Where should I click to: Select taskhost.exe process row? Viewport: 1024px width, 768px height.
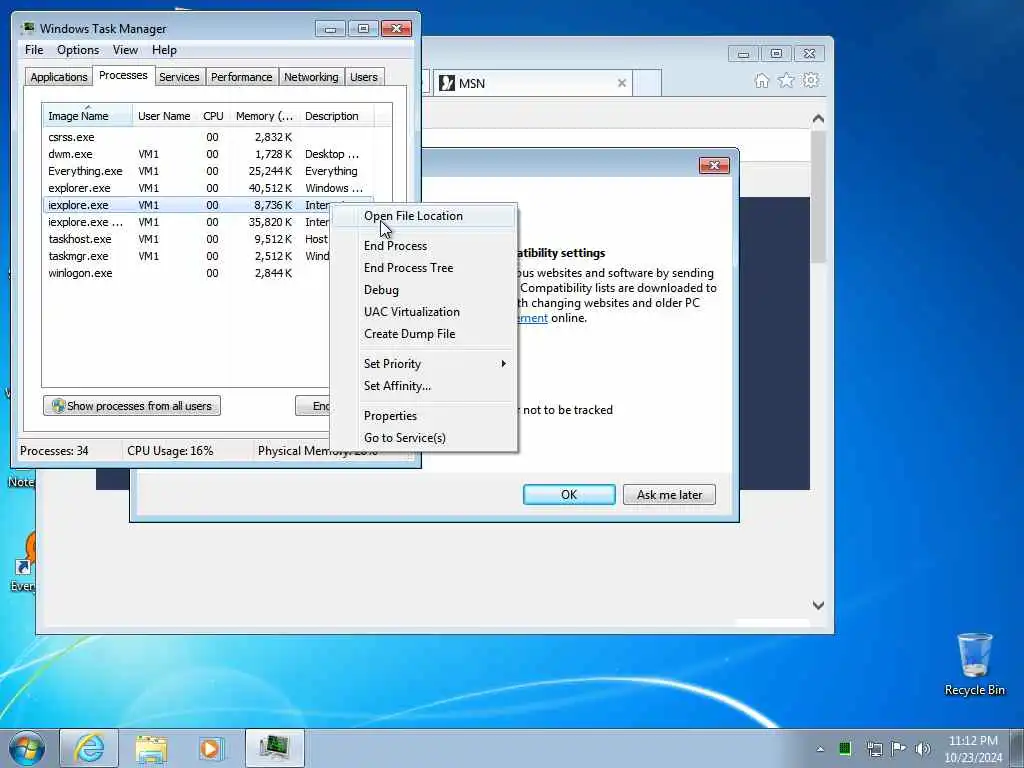tap(187, 239)
